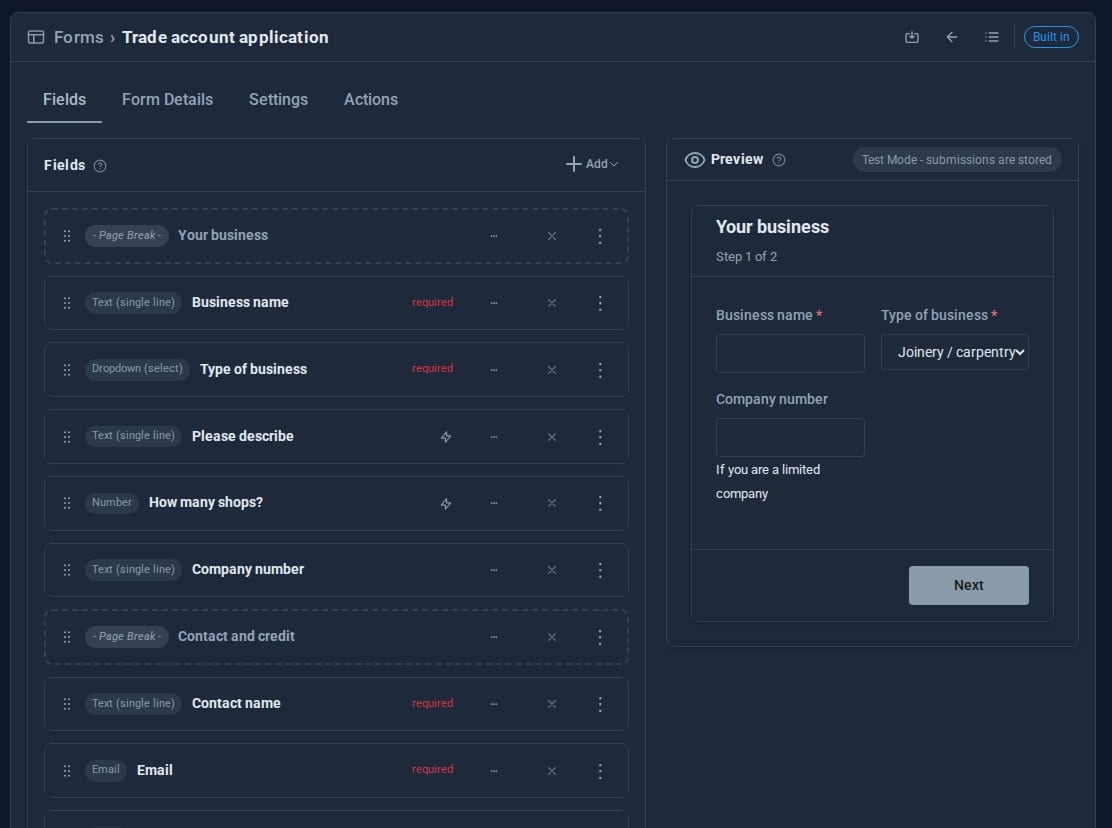
Task: Open the Type of business select dropdown
Action: coord(955,352)
